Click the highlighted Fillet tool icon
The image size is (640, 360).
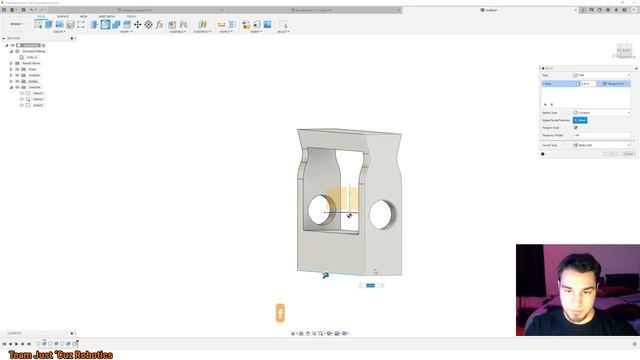pyautogui.click(x=105, y=24)
